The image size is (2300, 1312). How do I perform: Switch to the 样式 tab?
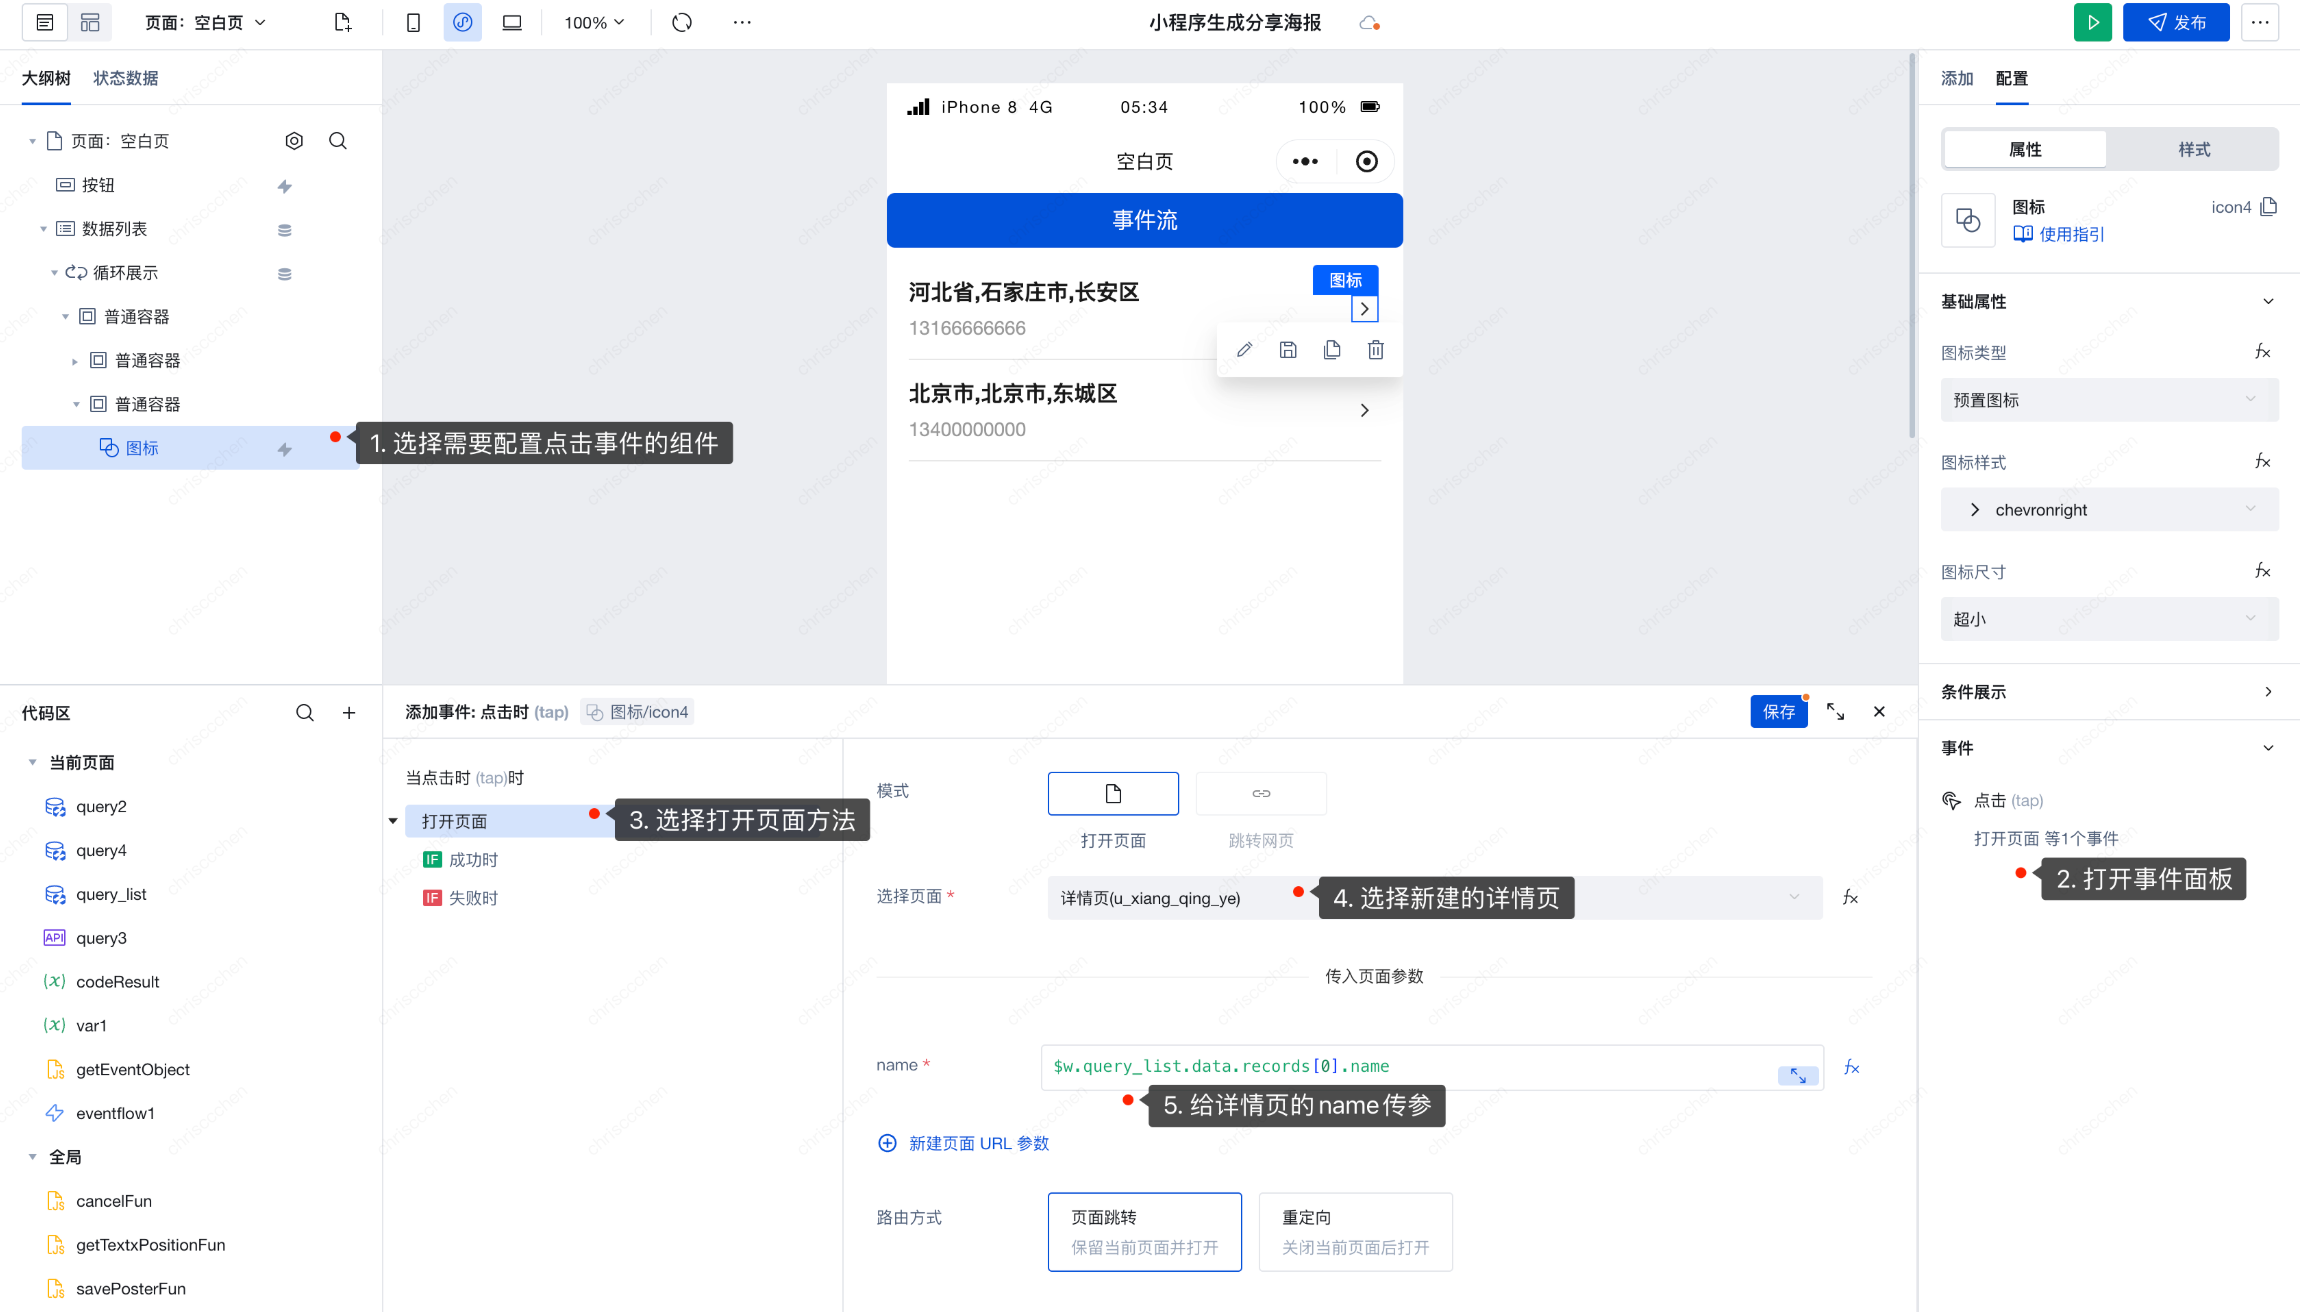pyautogui.click(x=2194, y=149)
